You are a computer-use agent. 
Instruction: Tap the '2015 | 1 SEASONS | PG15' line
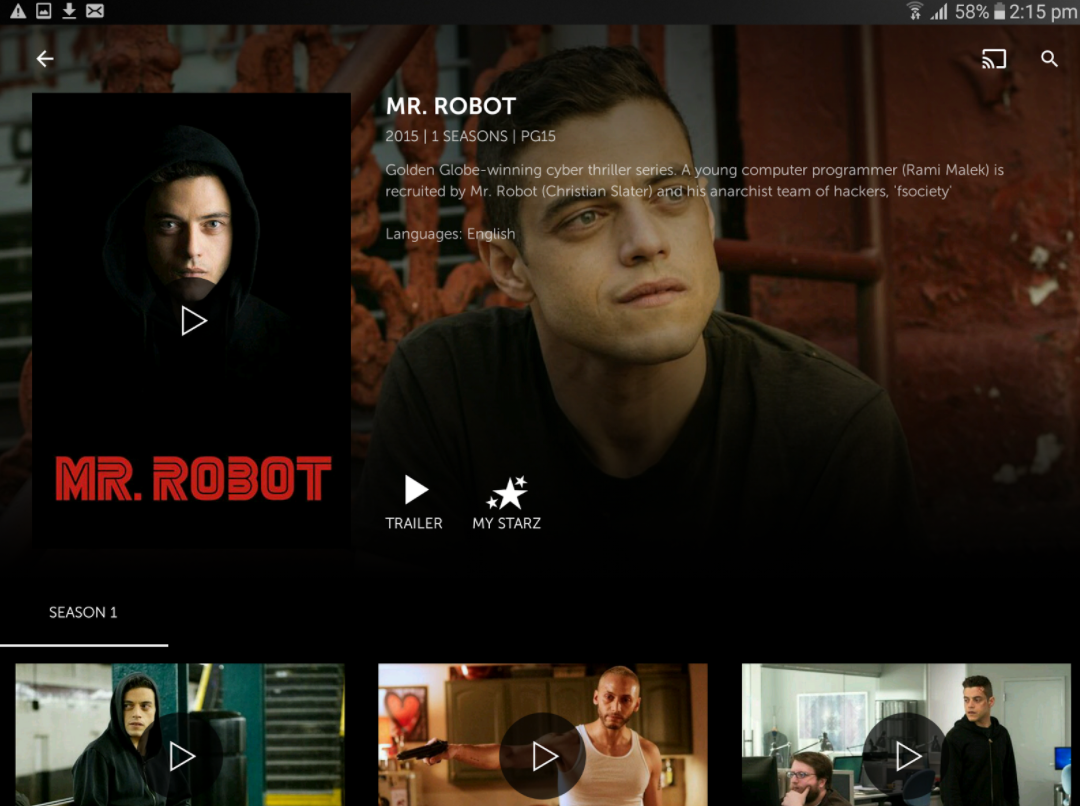coord(470,136)
